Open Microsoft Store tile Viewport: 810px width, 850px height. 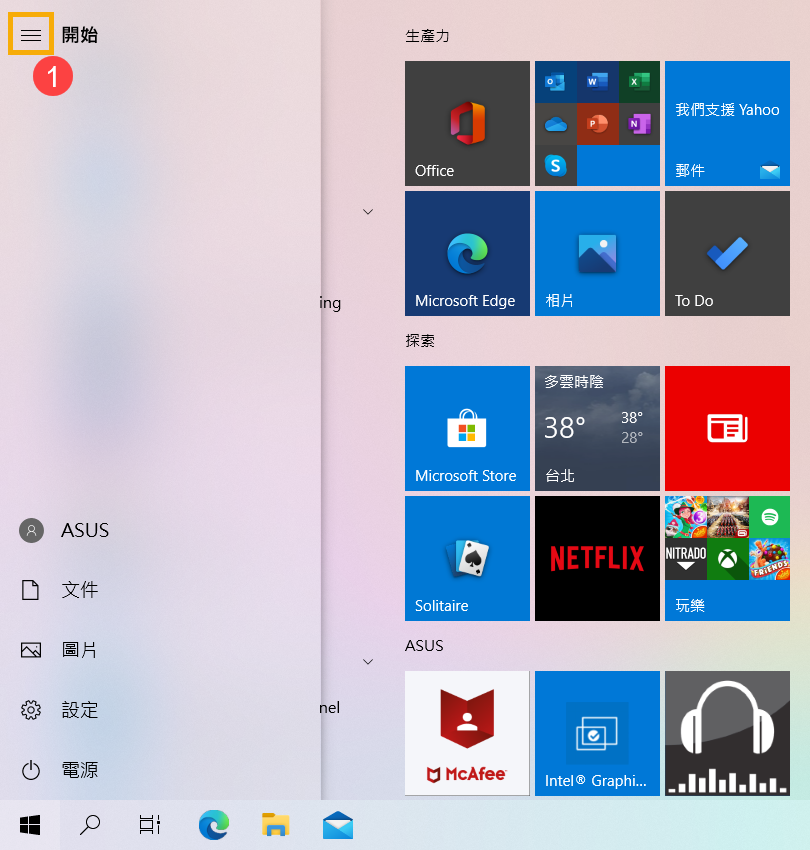point(467,428)
